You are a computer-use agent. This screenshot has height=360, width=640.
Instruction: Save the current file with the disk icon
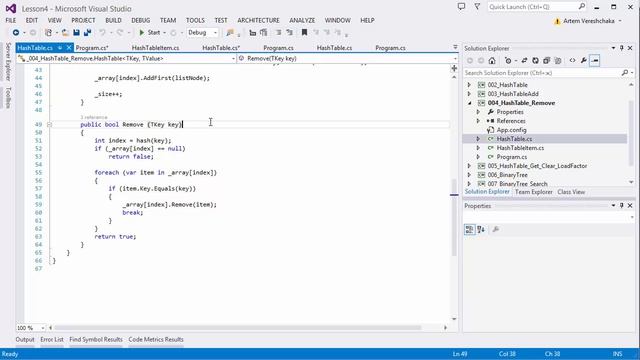76,33
